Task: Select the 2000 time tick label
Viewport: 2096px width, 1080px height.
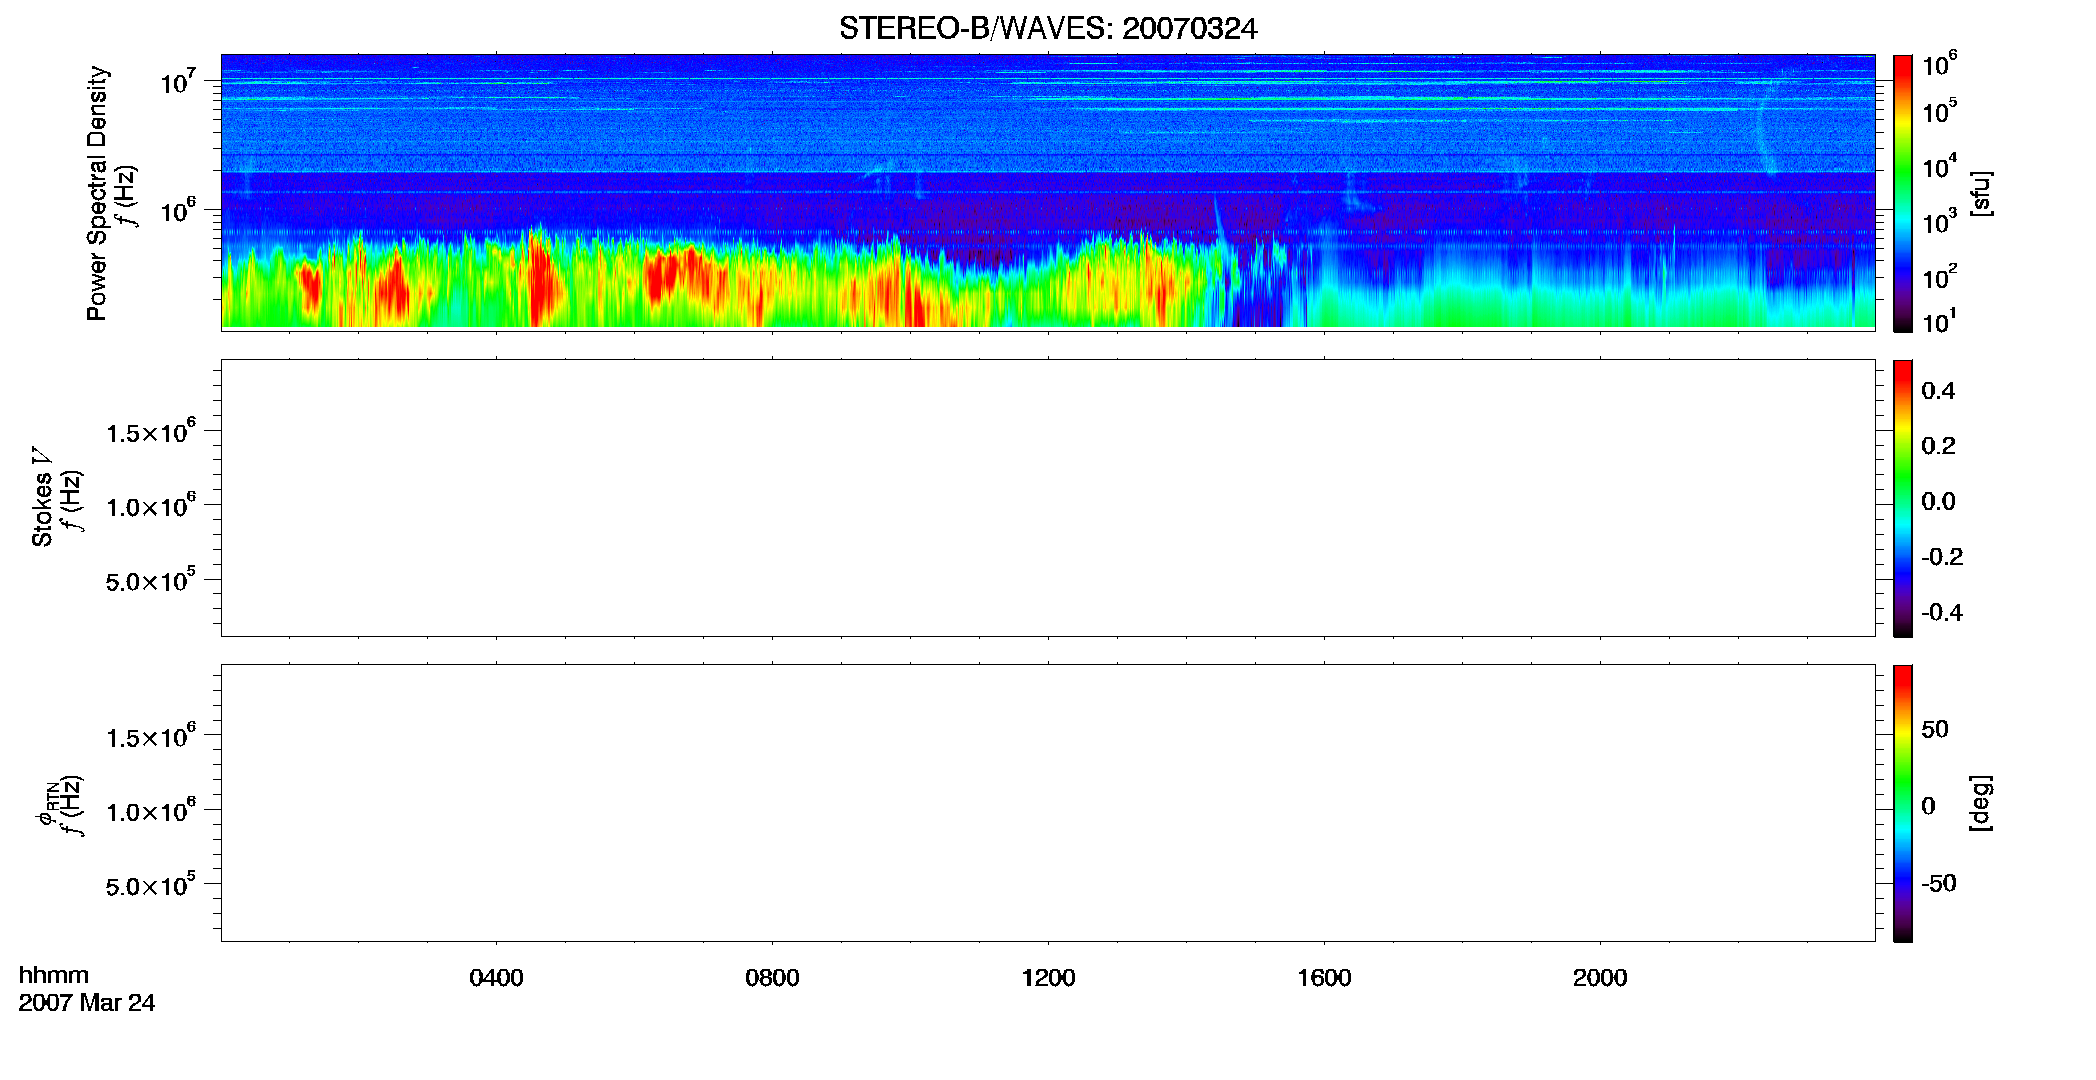Action: (1600, 978)
